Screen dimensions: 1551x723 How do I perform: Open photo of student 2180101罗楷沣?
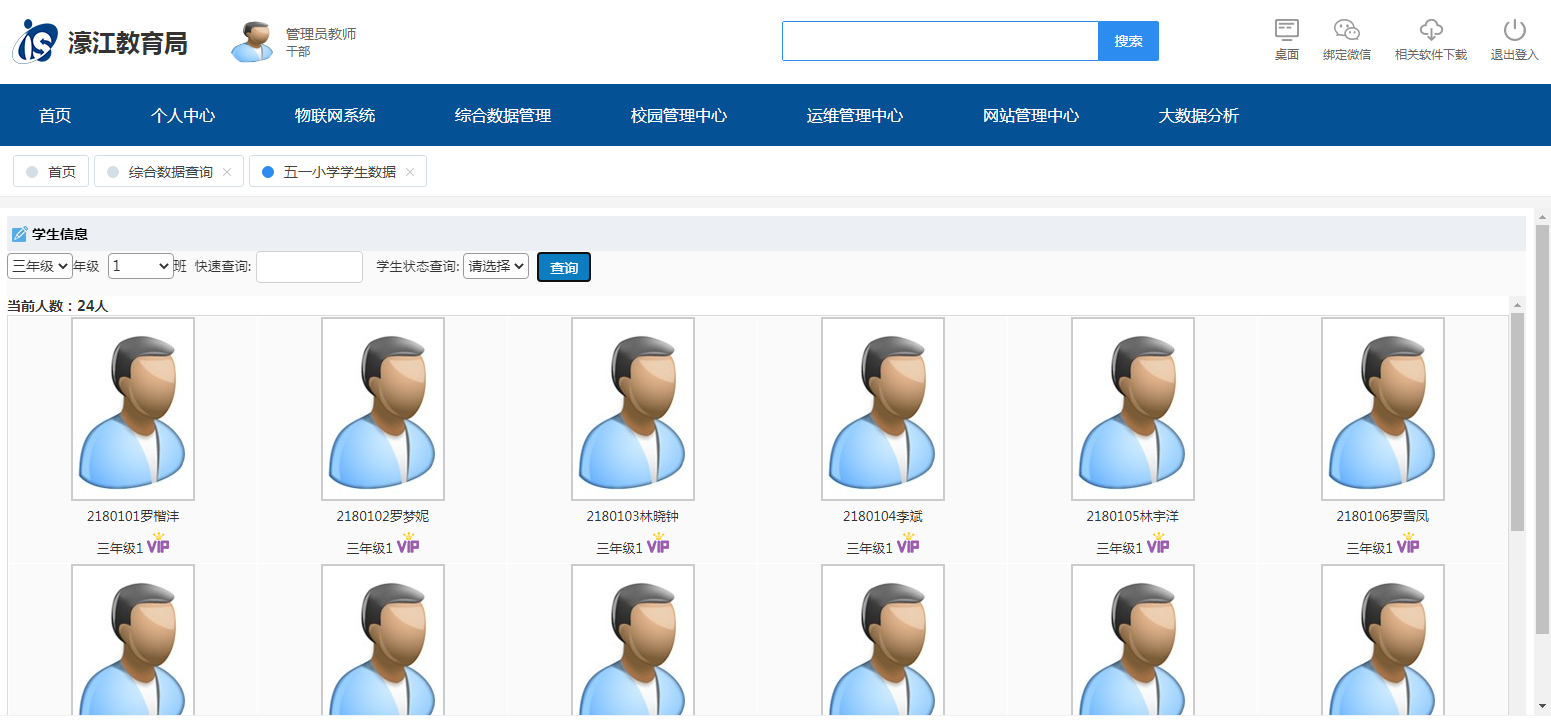[x=133, y=409]
